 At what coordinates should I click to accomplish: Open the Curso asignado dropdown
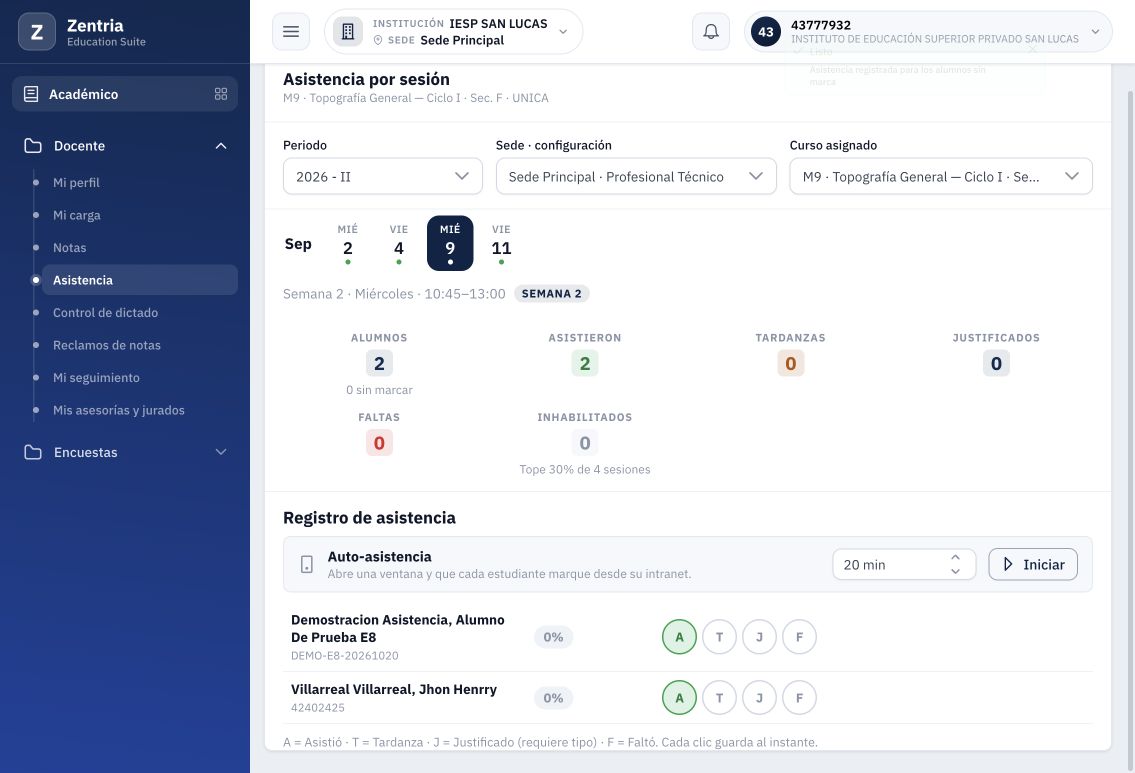[x=941, y=177]
